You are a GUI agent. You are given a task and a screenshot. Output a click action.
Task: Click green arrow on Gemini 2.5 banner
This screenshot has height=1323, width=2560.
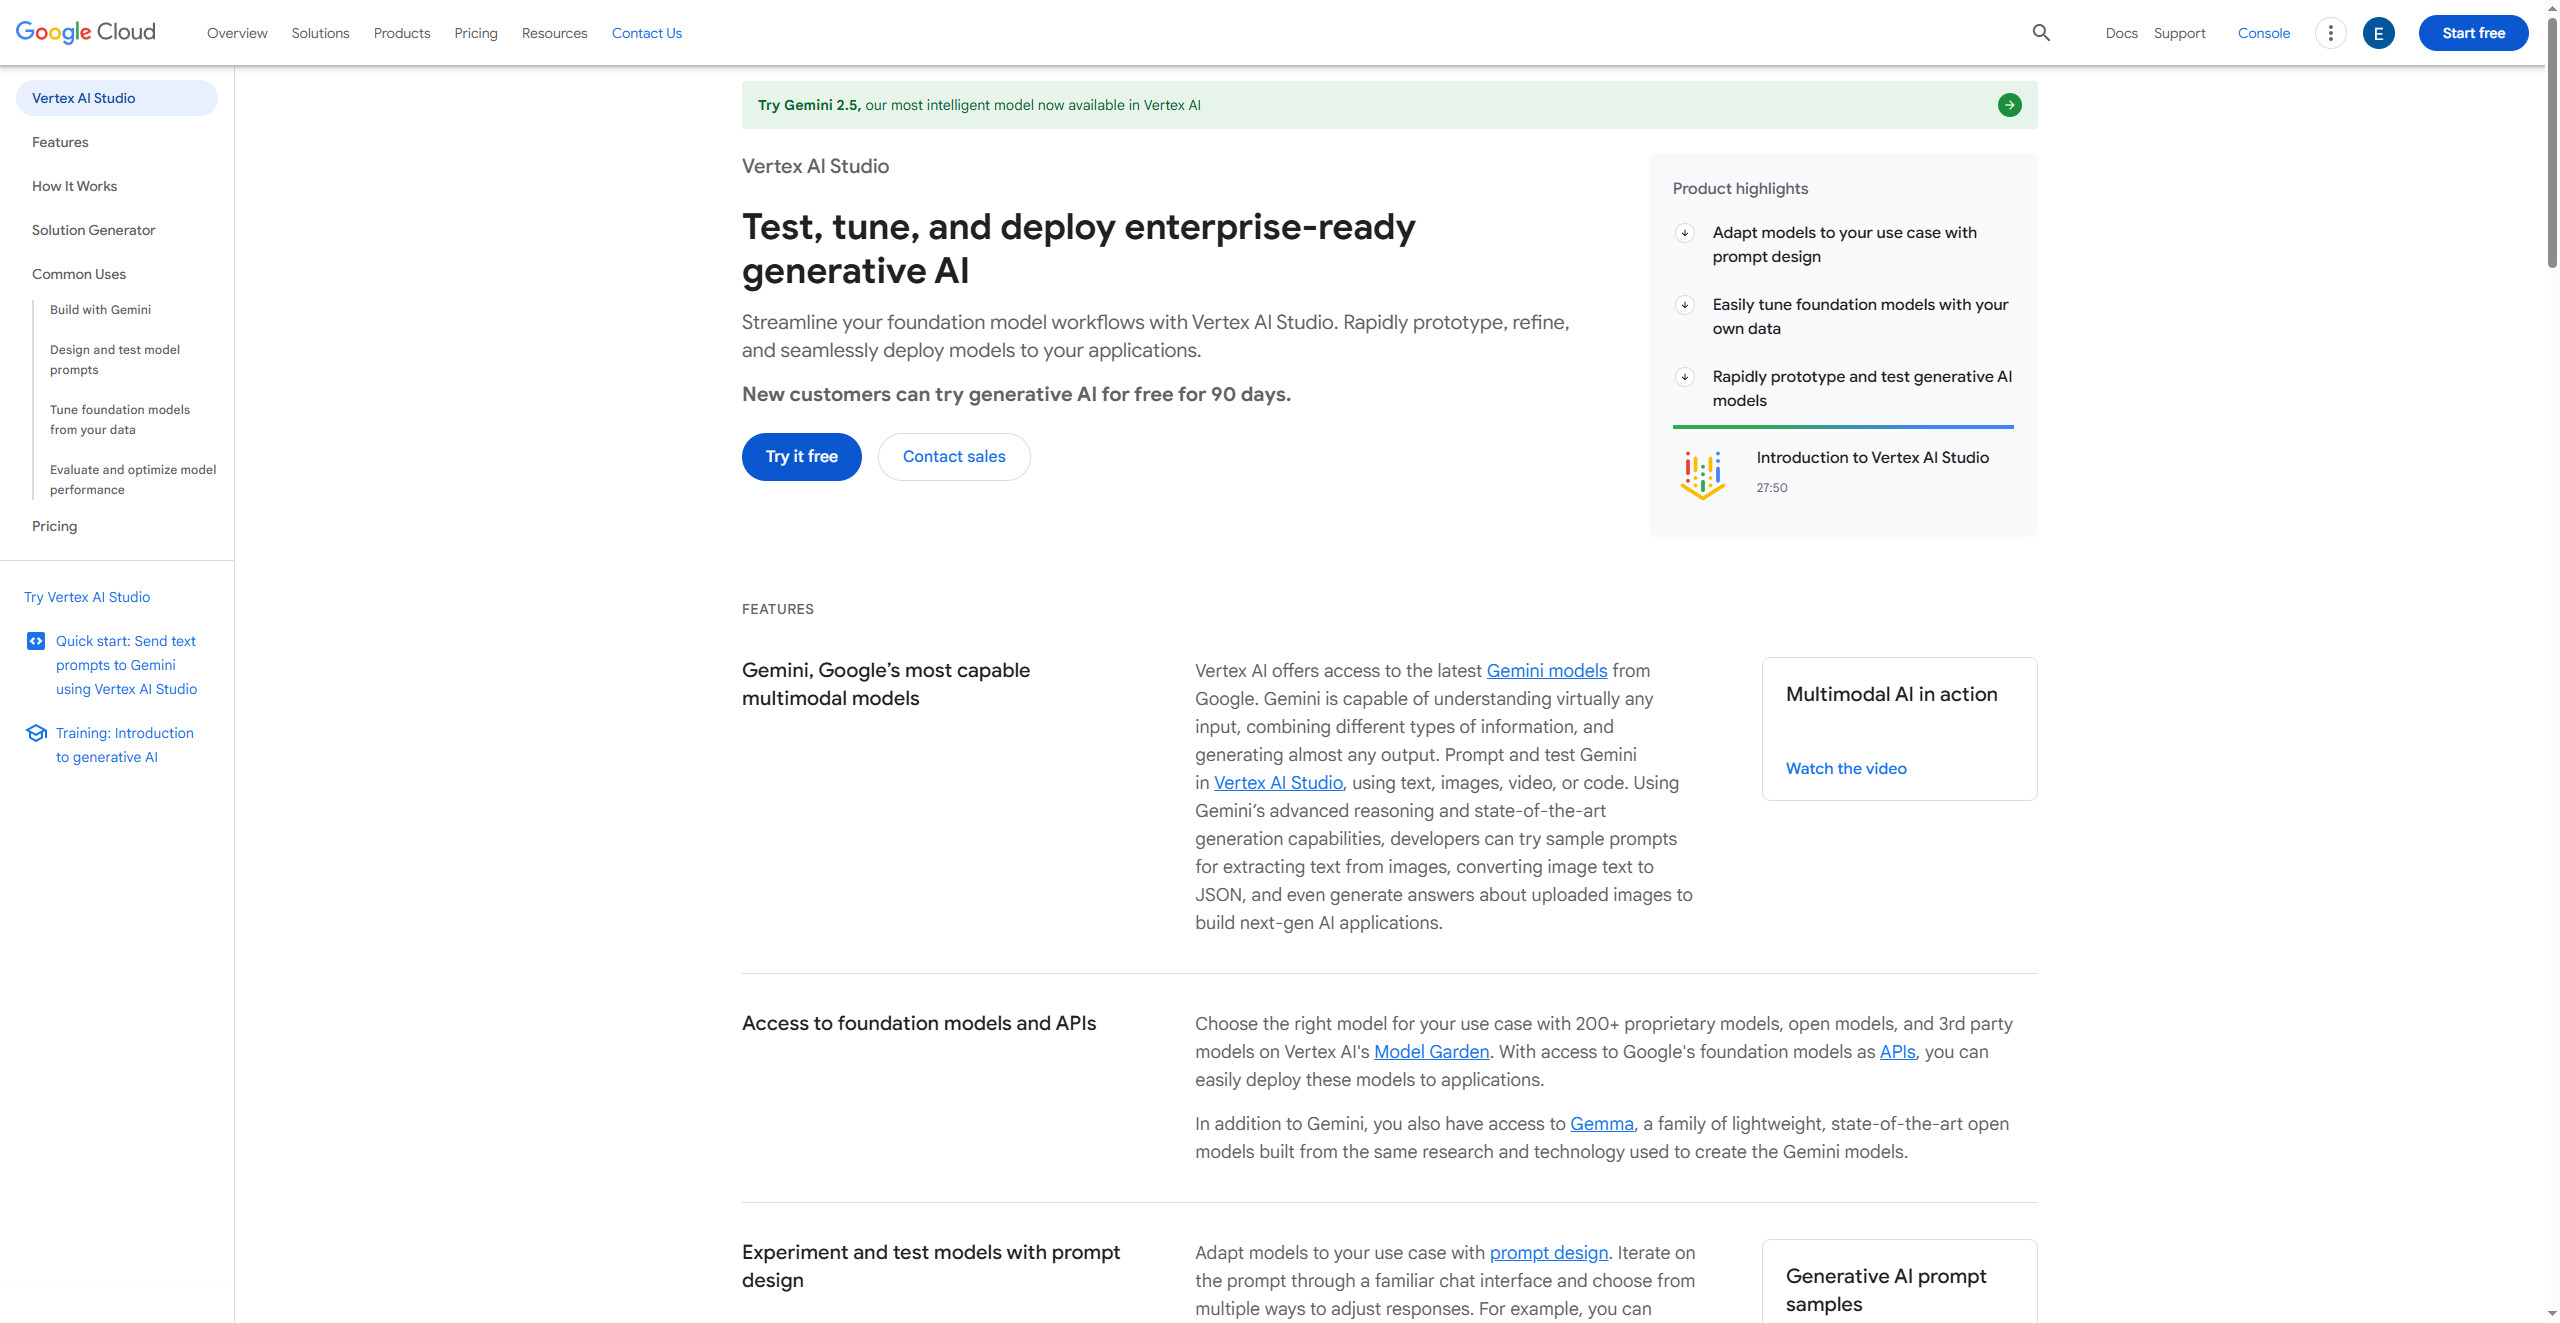2009,105
